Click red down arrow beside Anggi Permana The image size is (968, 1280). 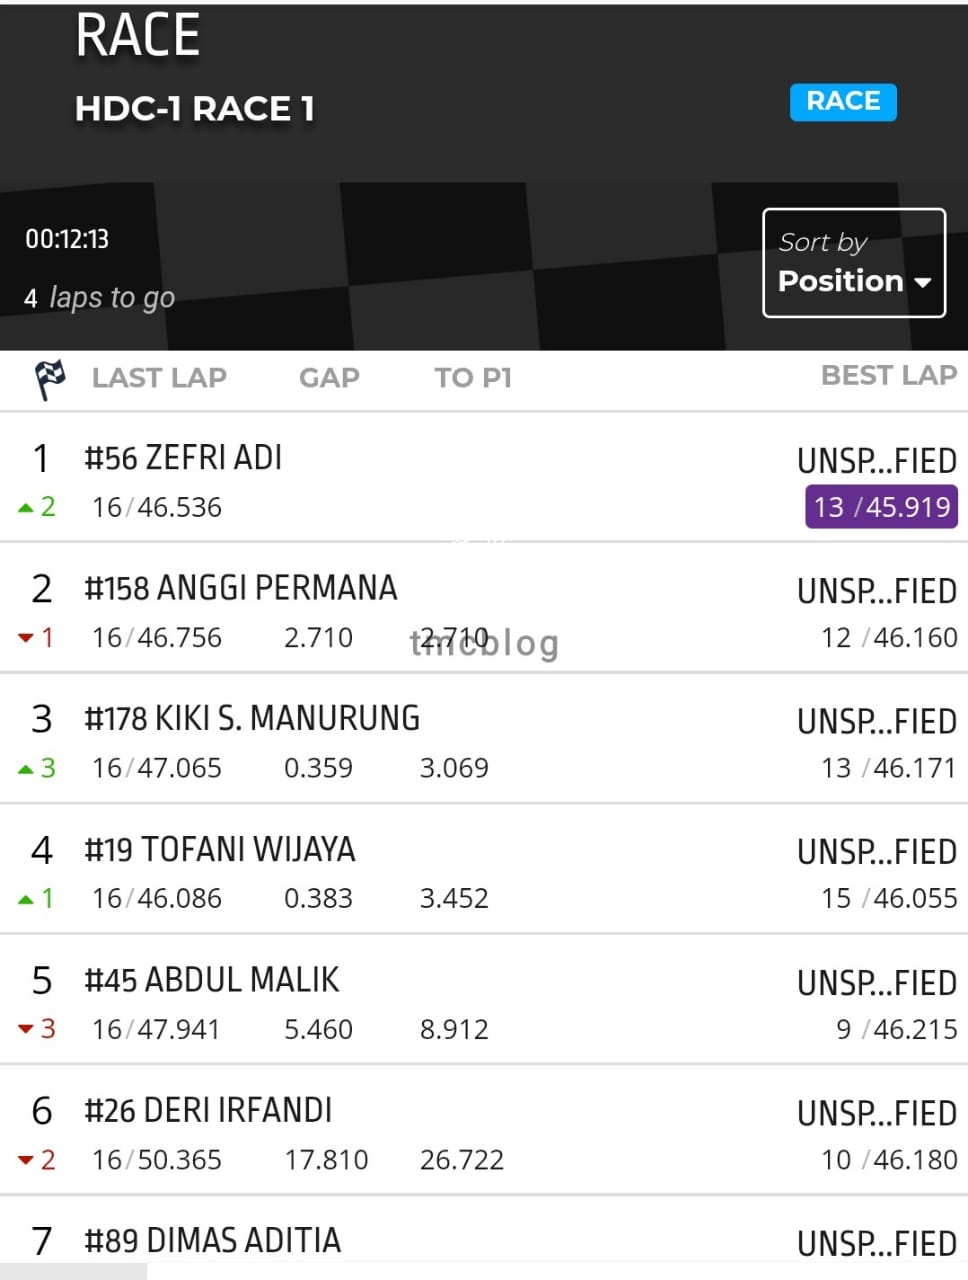(x=26, y=638)
